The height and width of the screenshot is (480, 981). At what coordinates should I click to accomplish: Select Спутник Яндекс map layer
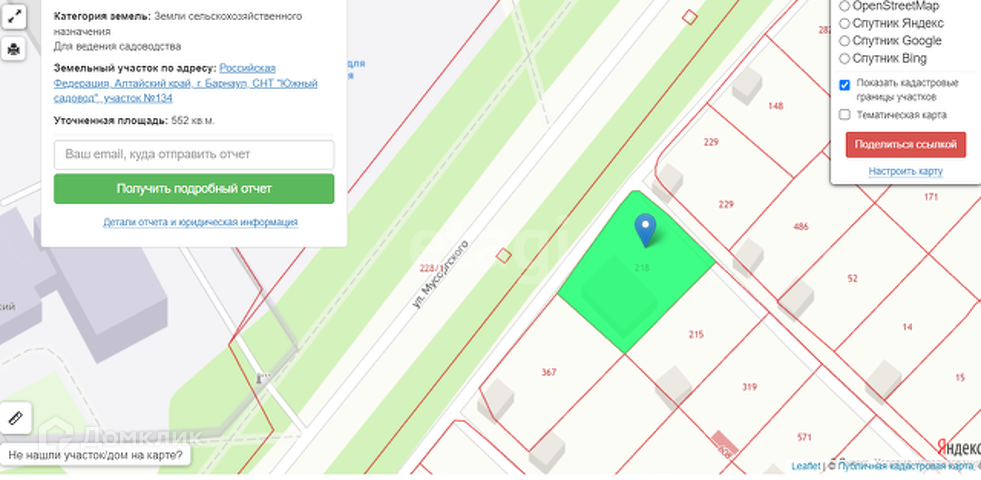pyautogui.click(x=844, y=24)
